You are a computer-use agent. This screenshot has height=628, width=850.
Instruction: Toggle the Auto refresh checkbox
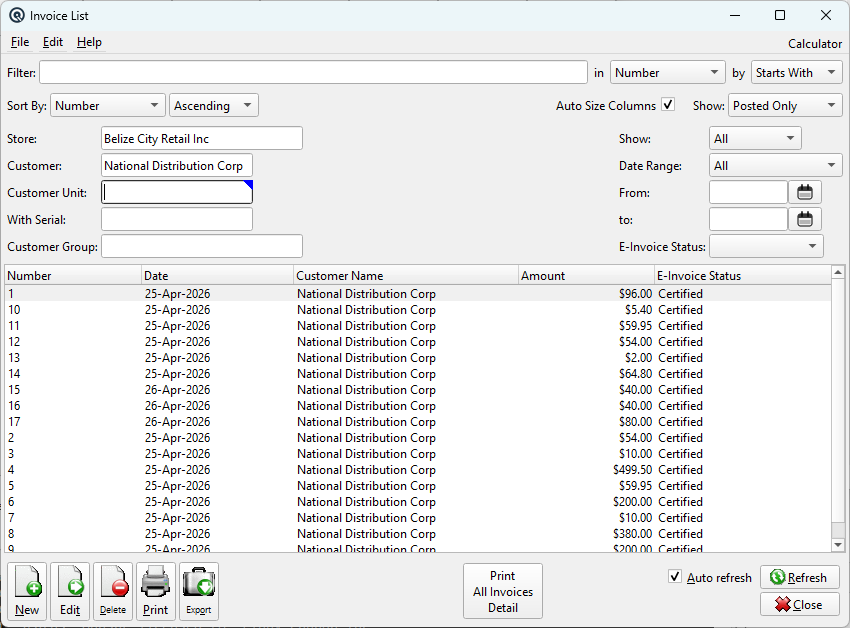coord(675,576)
